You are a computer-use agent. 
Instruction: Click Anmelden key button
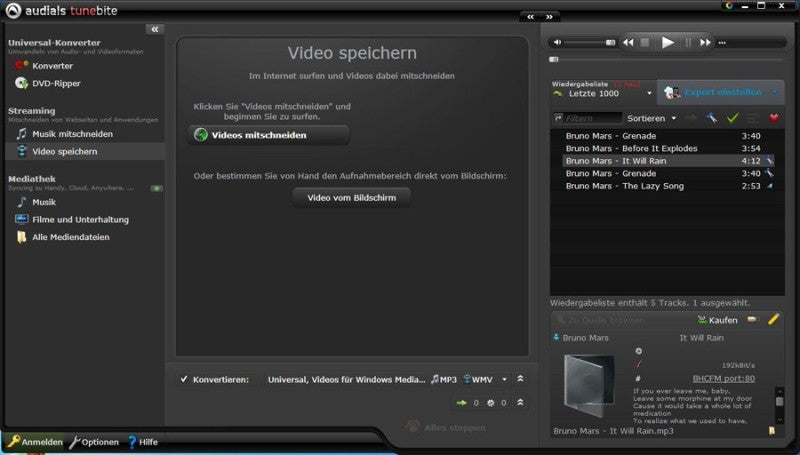pos(35,442)
